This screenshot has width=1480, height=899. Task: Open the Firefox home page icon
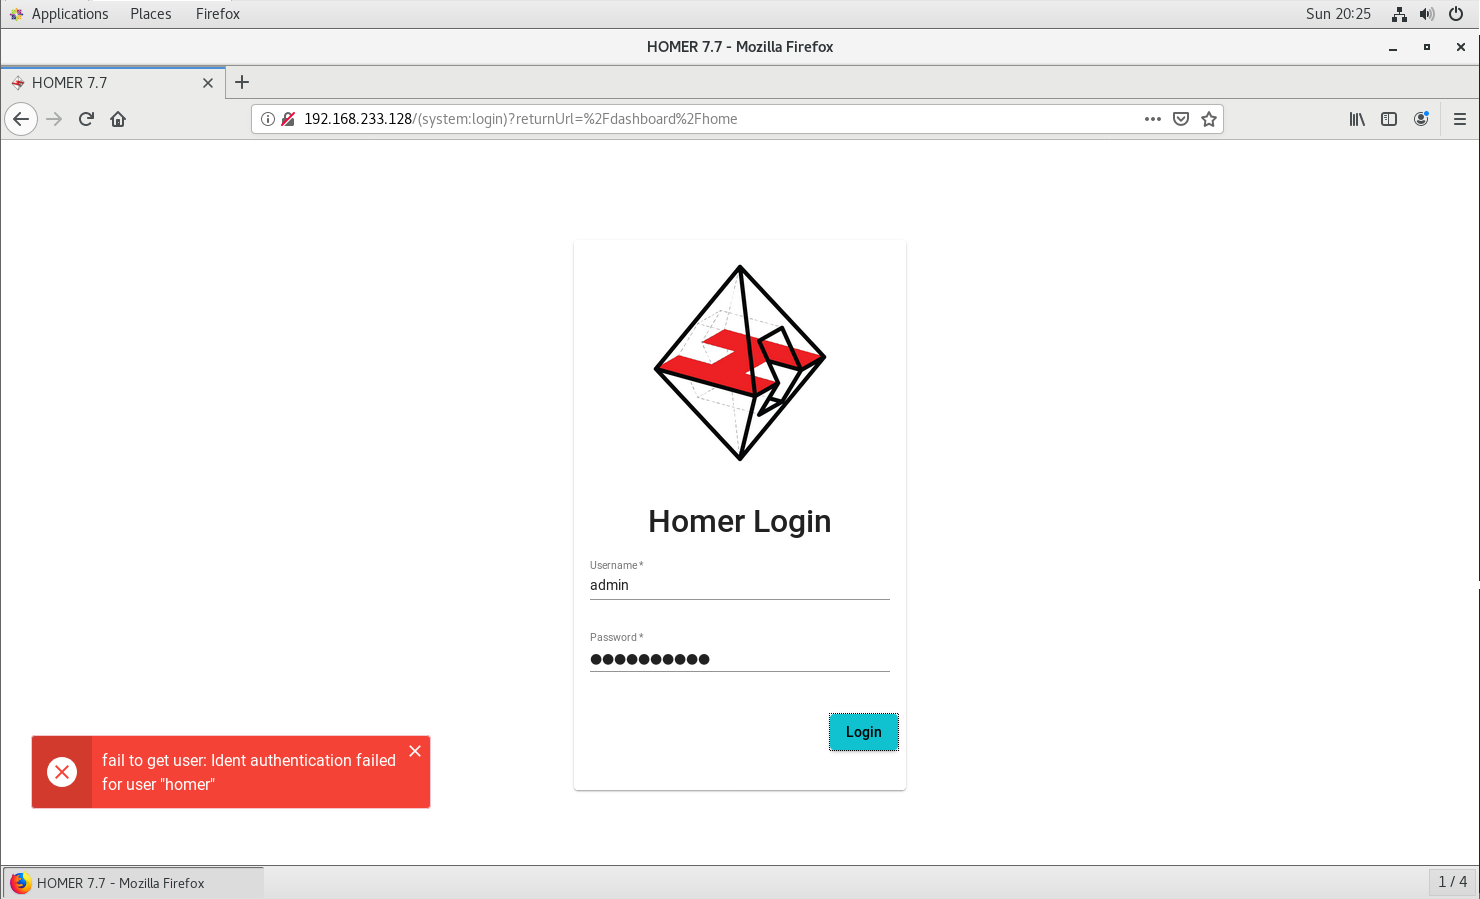pos(118,119)
